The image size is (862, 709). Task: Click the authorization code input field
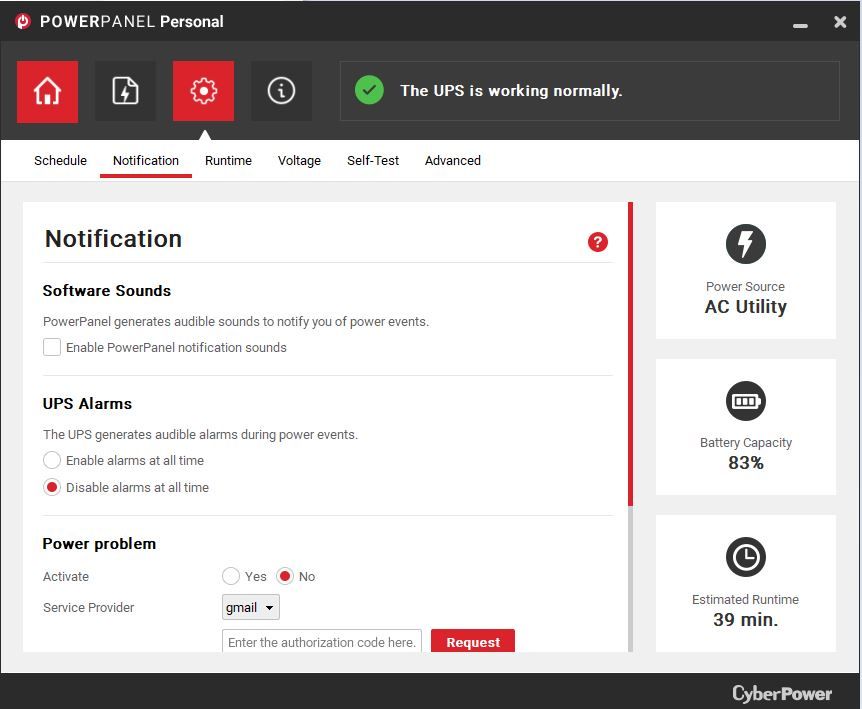tap(322, 641)
